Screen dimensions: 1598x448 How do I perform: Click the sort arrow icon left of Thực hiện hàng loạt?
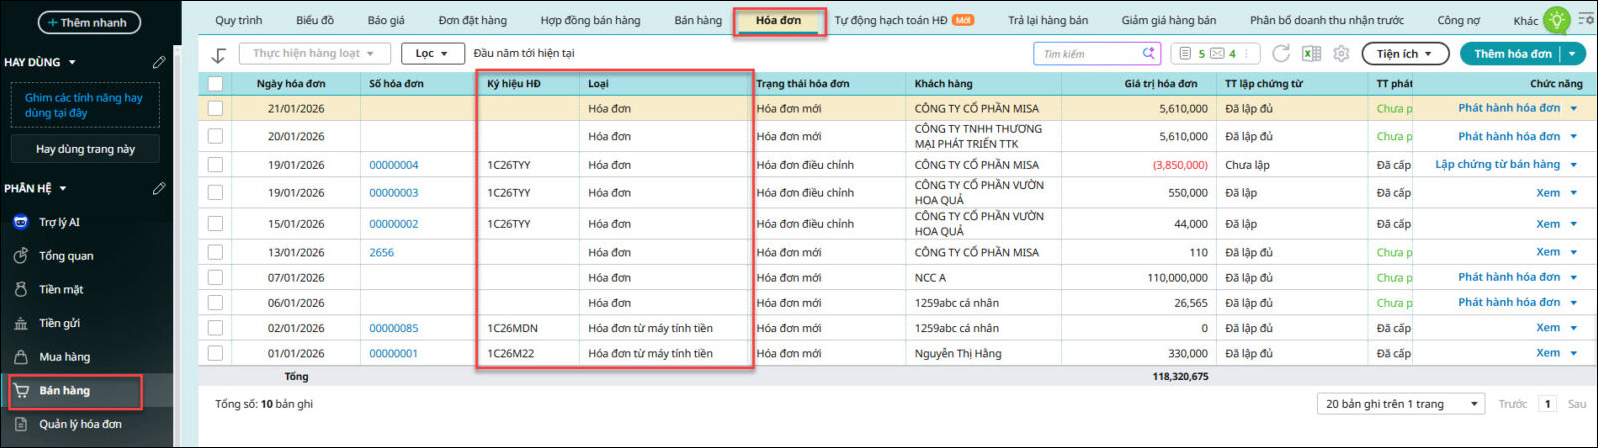pos(219,55)
